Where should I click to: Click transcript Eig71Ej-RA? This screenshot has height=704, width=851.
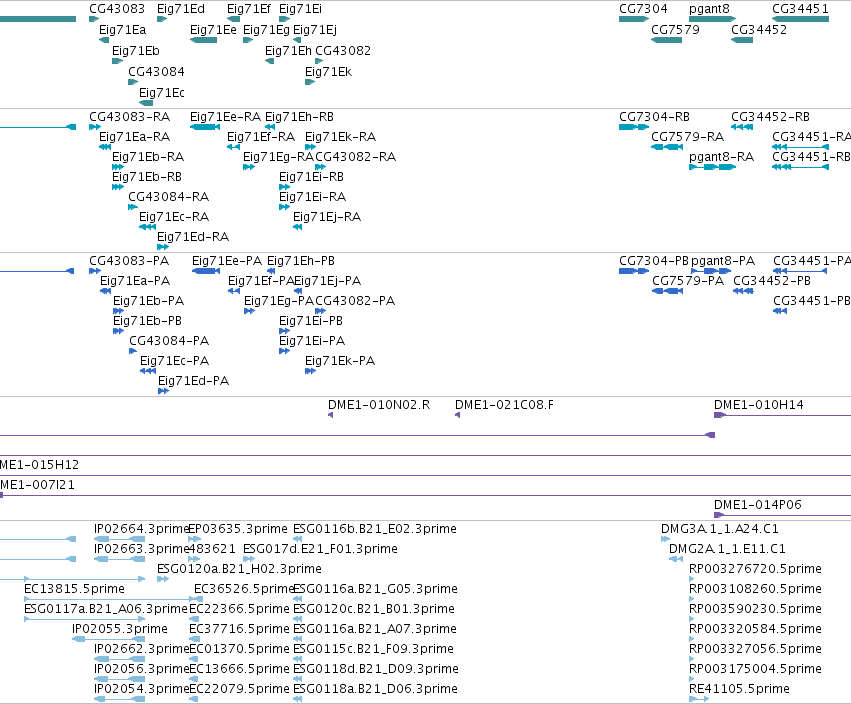(327, 217)
